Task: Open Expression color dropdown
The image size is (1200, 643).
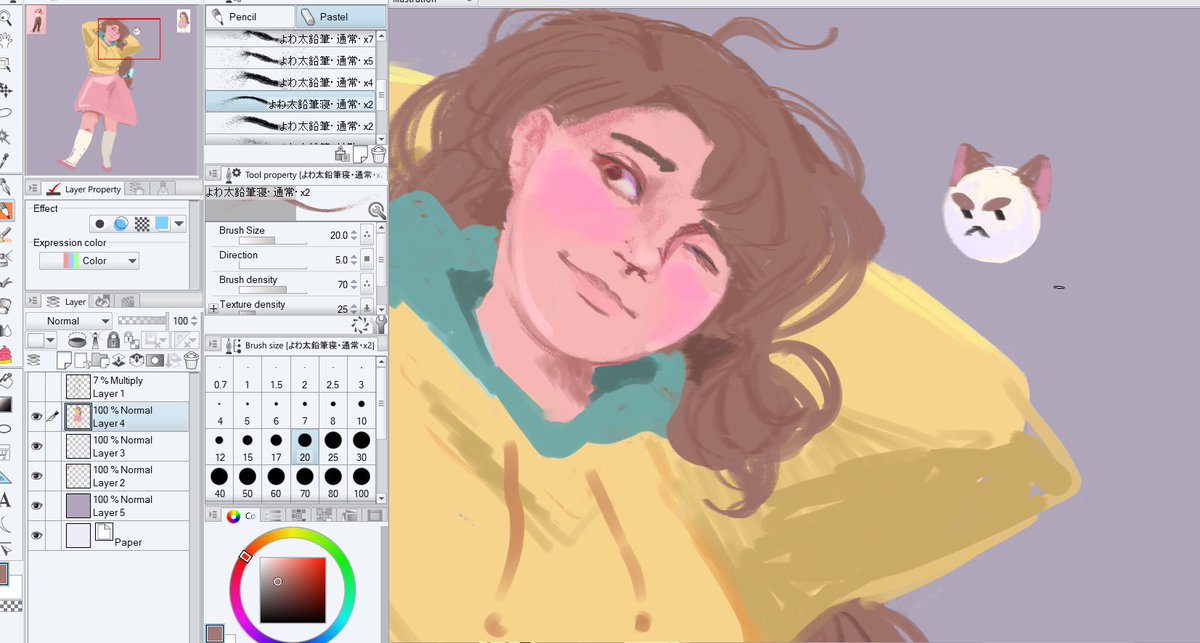Action: [x=89, y=261]
